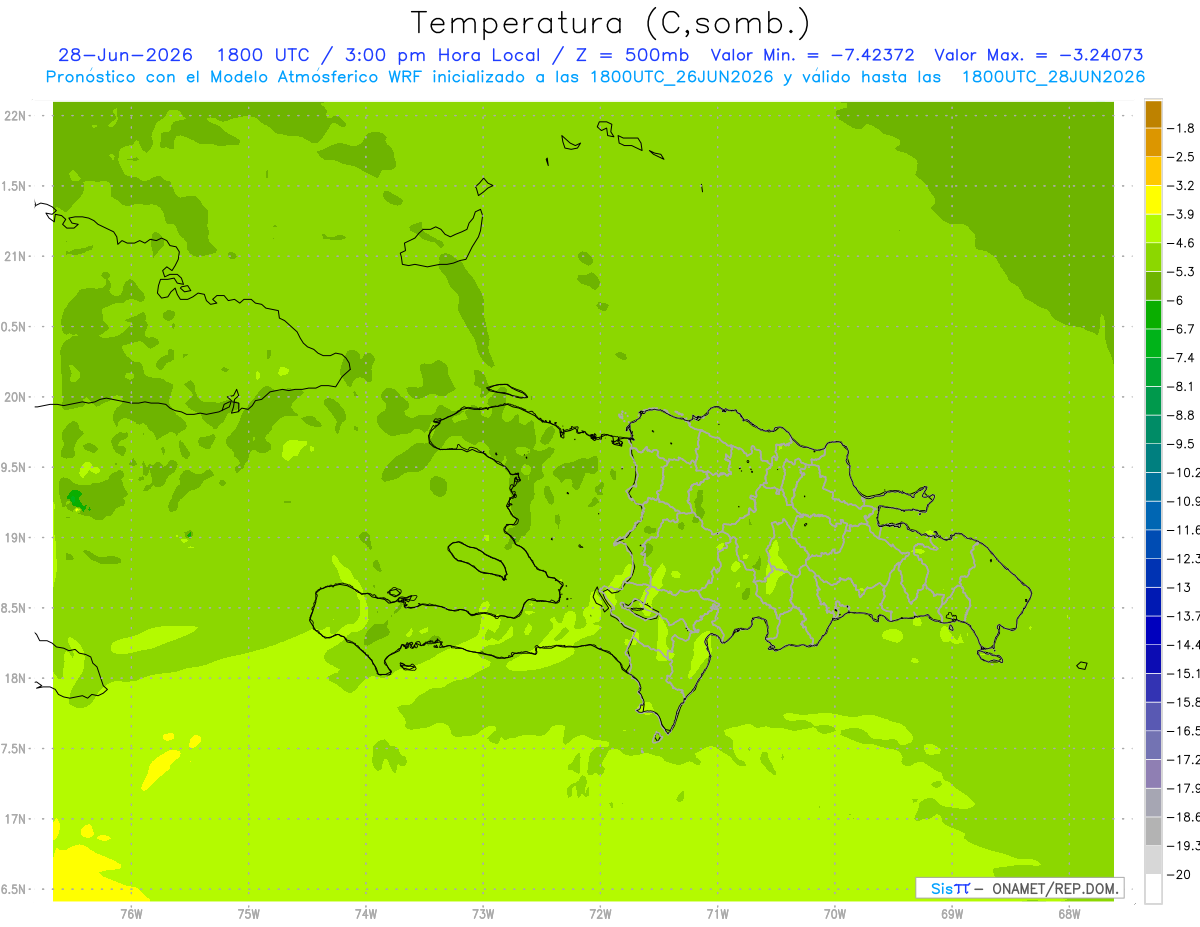1200x927 pixels.
Task: Click the "17N" latitude label
Action: [x=14, y=820]
